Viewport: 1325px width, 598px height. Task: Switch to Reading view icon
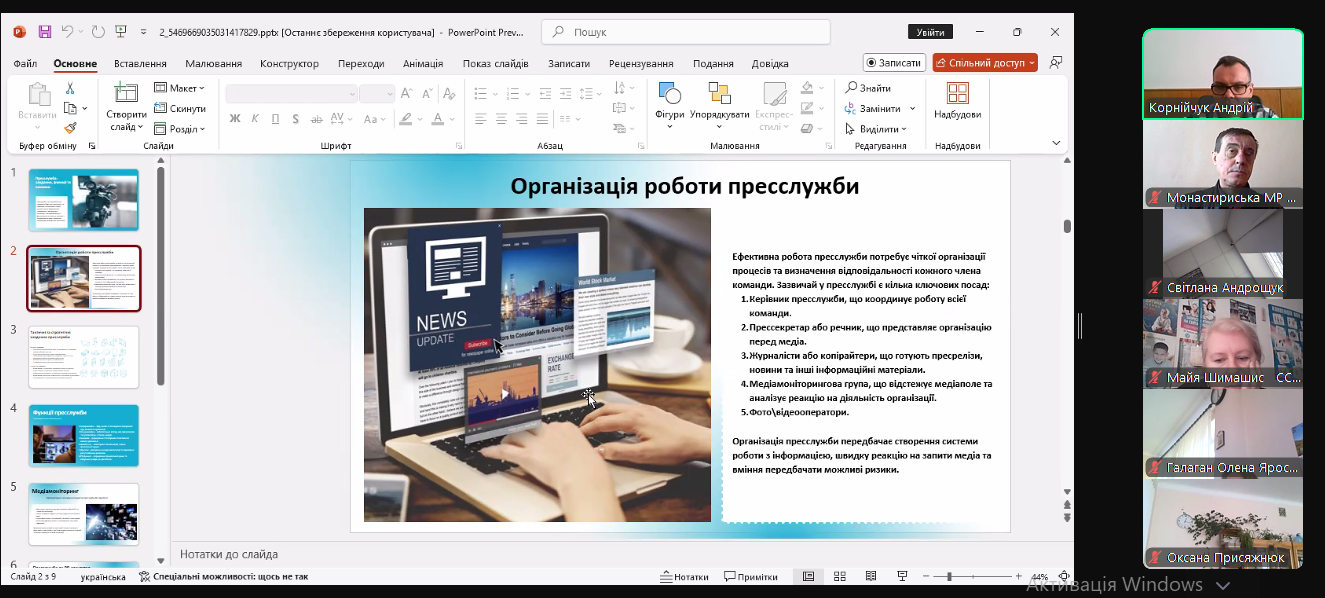pyautogui.click(x=871, y=577)
